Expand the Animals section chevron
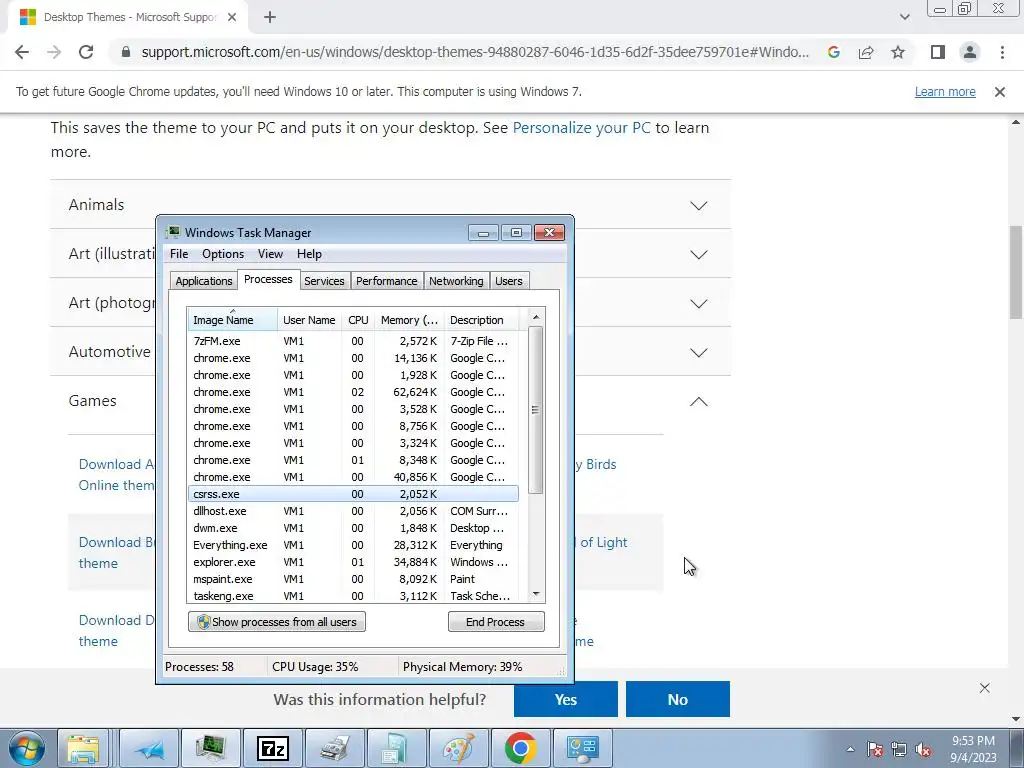The image size is (1024, 768). click(x=699, y=206)
